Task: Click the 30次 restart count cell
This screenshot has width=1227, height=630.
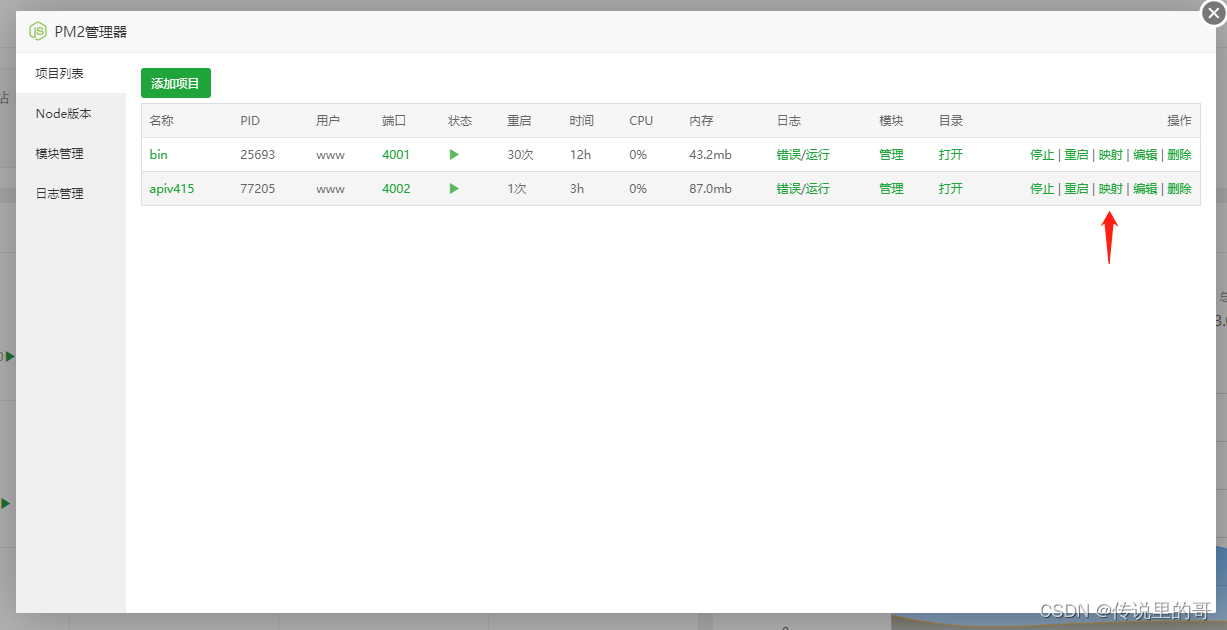Action: [520, 155]
